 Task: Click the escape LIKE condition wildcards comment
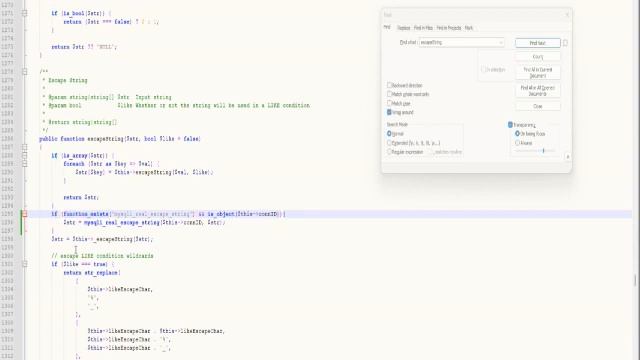tap(102, 256)
